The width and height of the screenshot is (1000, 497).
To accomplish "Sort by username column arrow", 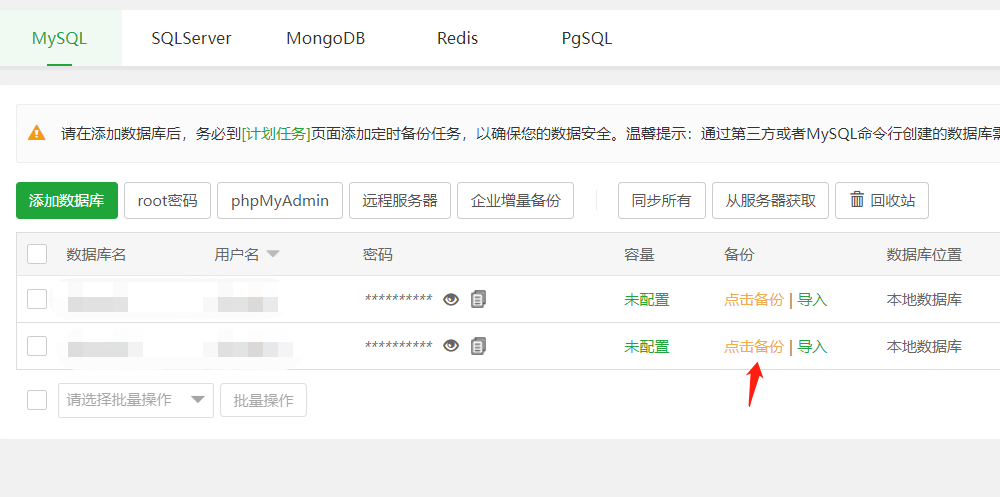I will (272, 254).
